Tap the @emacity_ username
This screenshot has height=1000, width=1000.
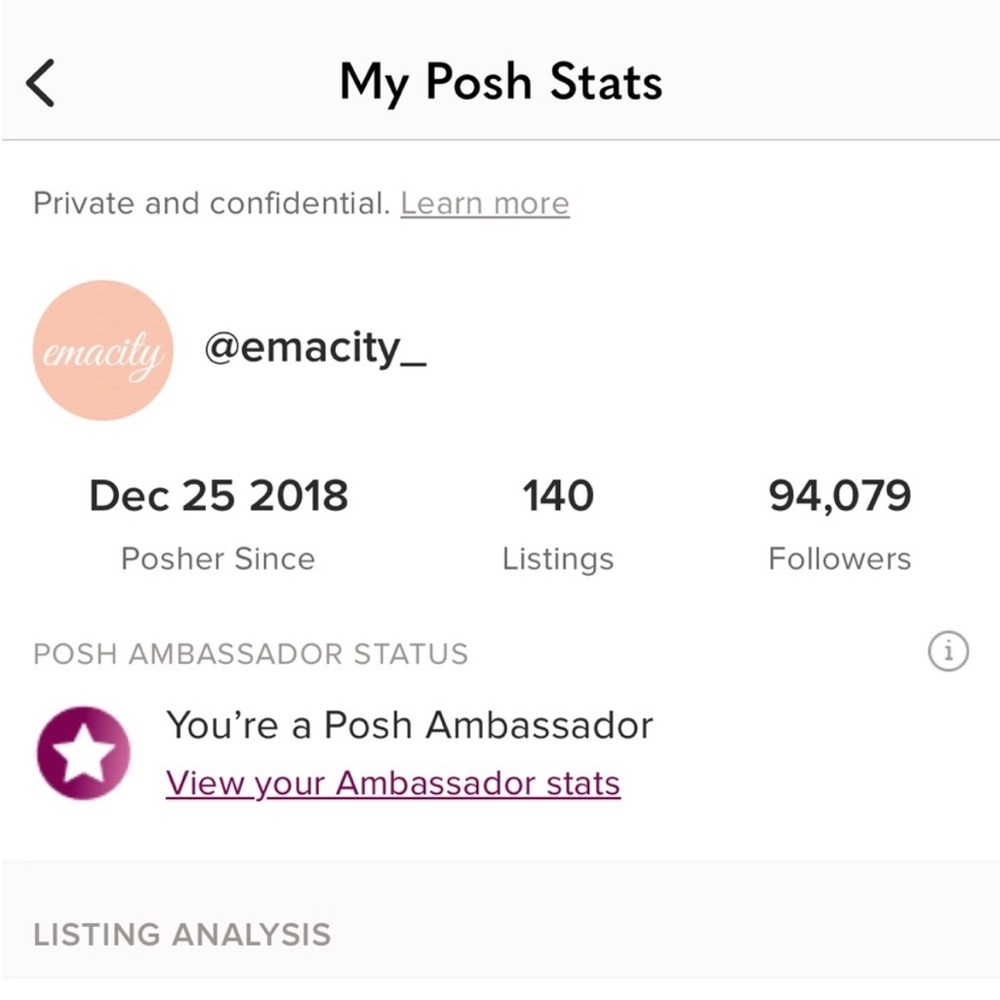click(315, 349)
